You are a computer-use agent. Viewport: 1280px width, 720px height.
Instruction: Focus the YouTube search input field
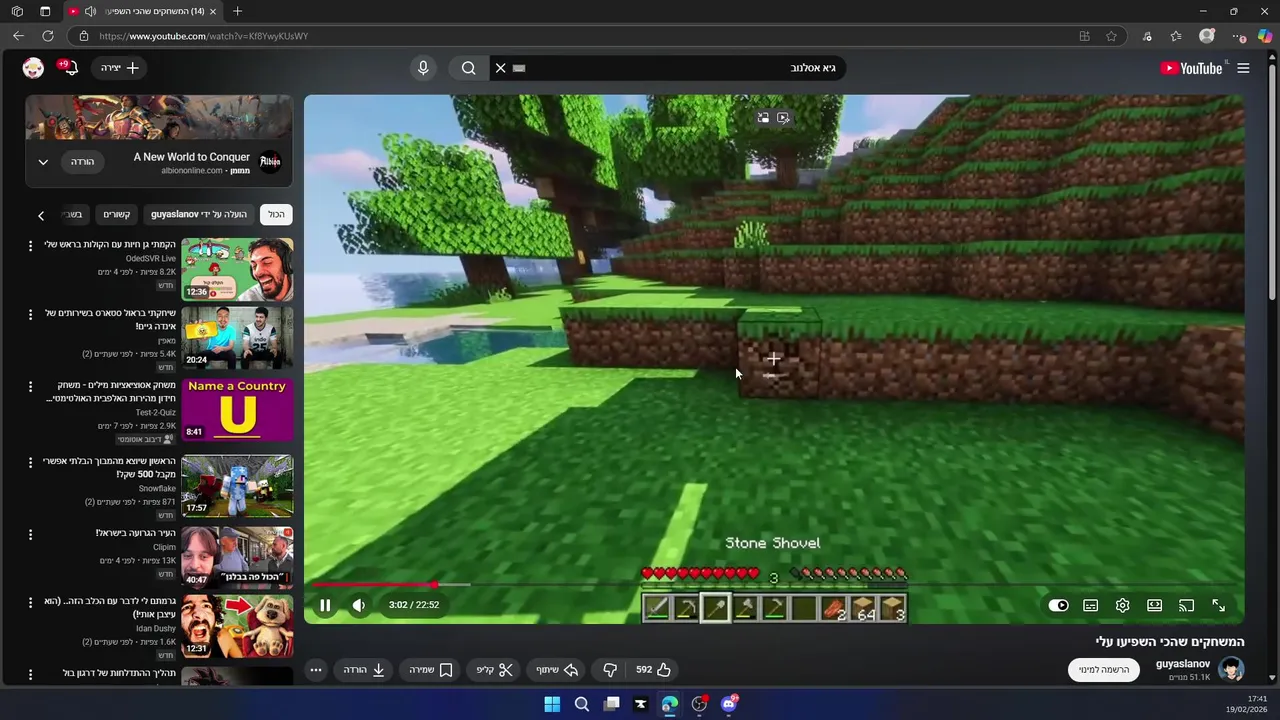[x=680, y=68]
